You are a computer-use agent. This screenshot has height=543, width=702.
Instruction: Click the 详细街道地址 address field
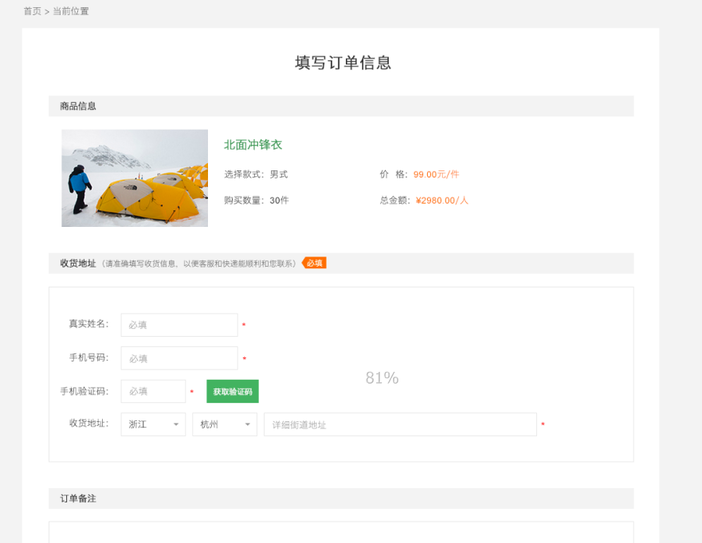pyautogui.click(x=400, y=424)
